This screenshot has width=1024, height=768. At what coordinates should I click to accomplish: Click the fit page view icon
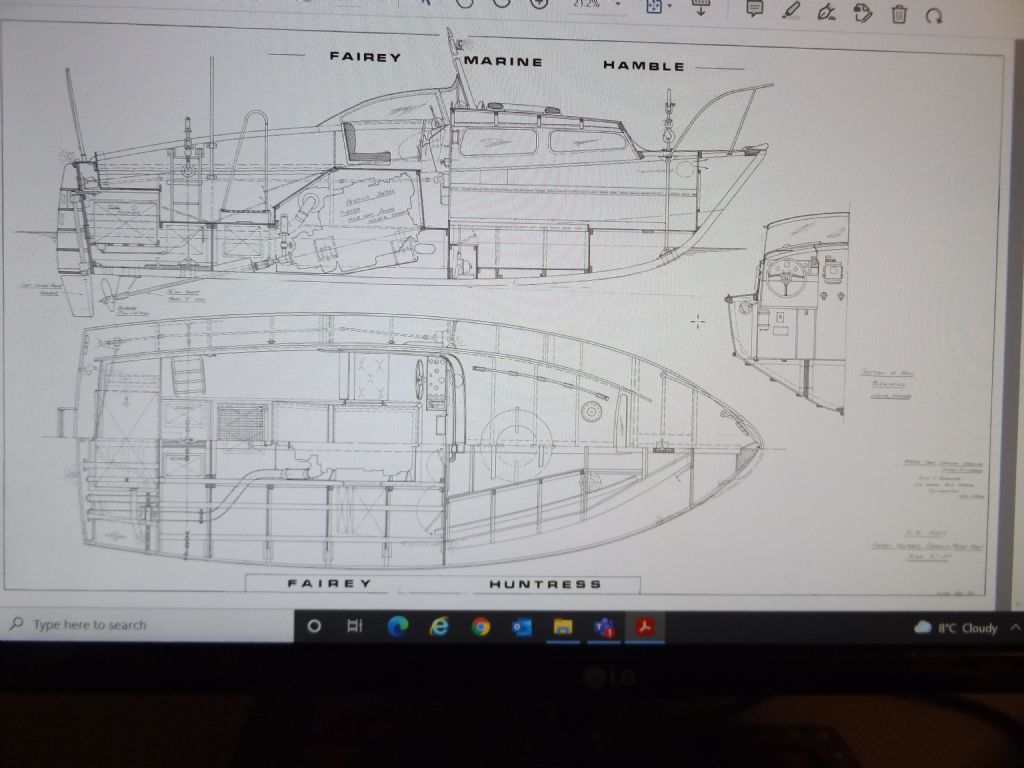point(654,7)
